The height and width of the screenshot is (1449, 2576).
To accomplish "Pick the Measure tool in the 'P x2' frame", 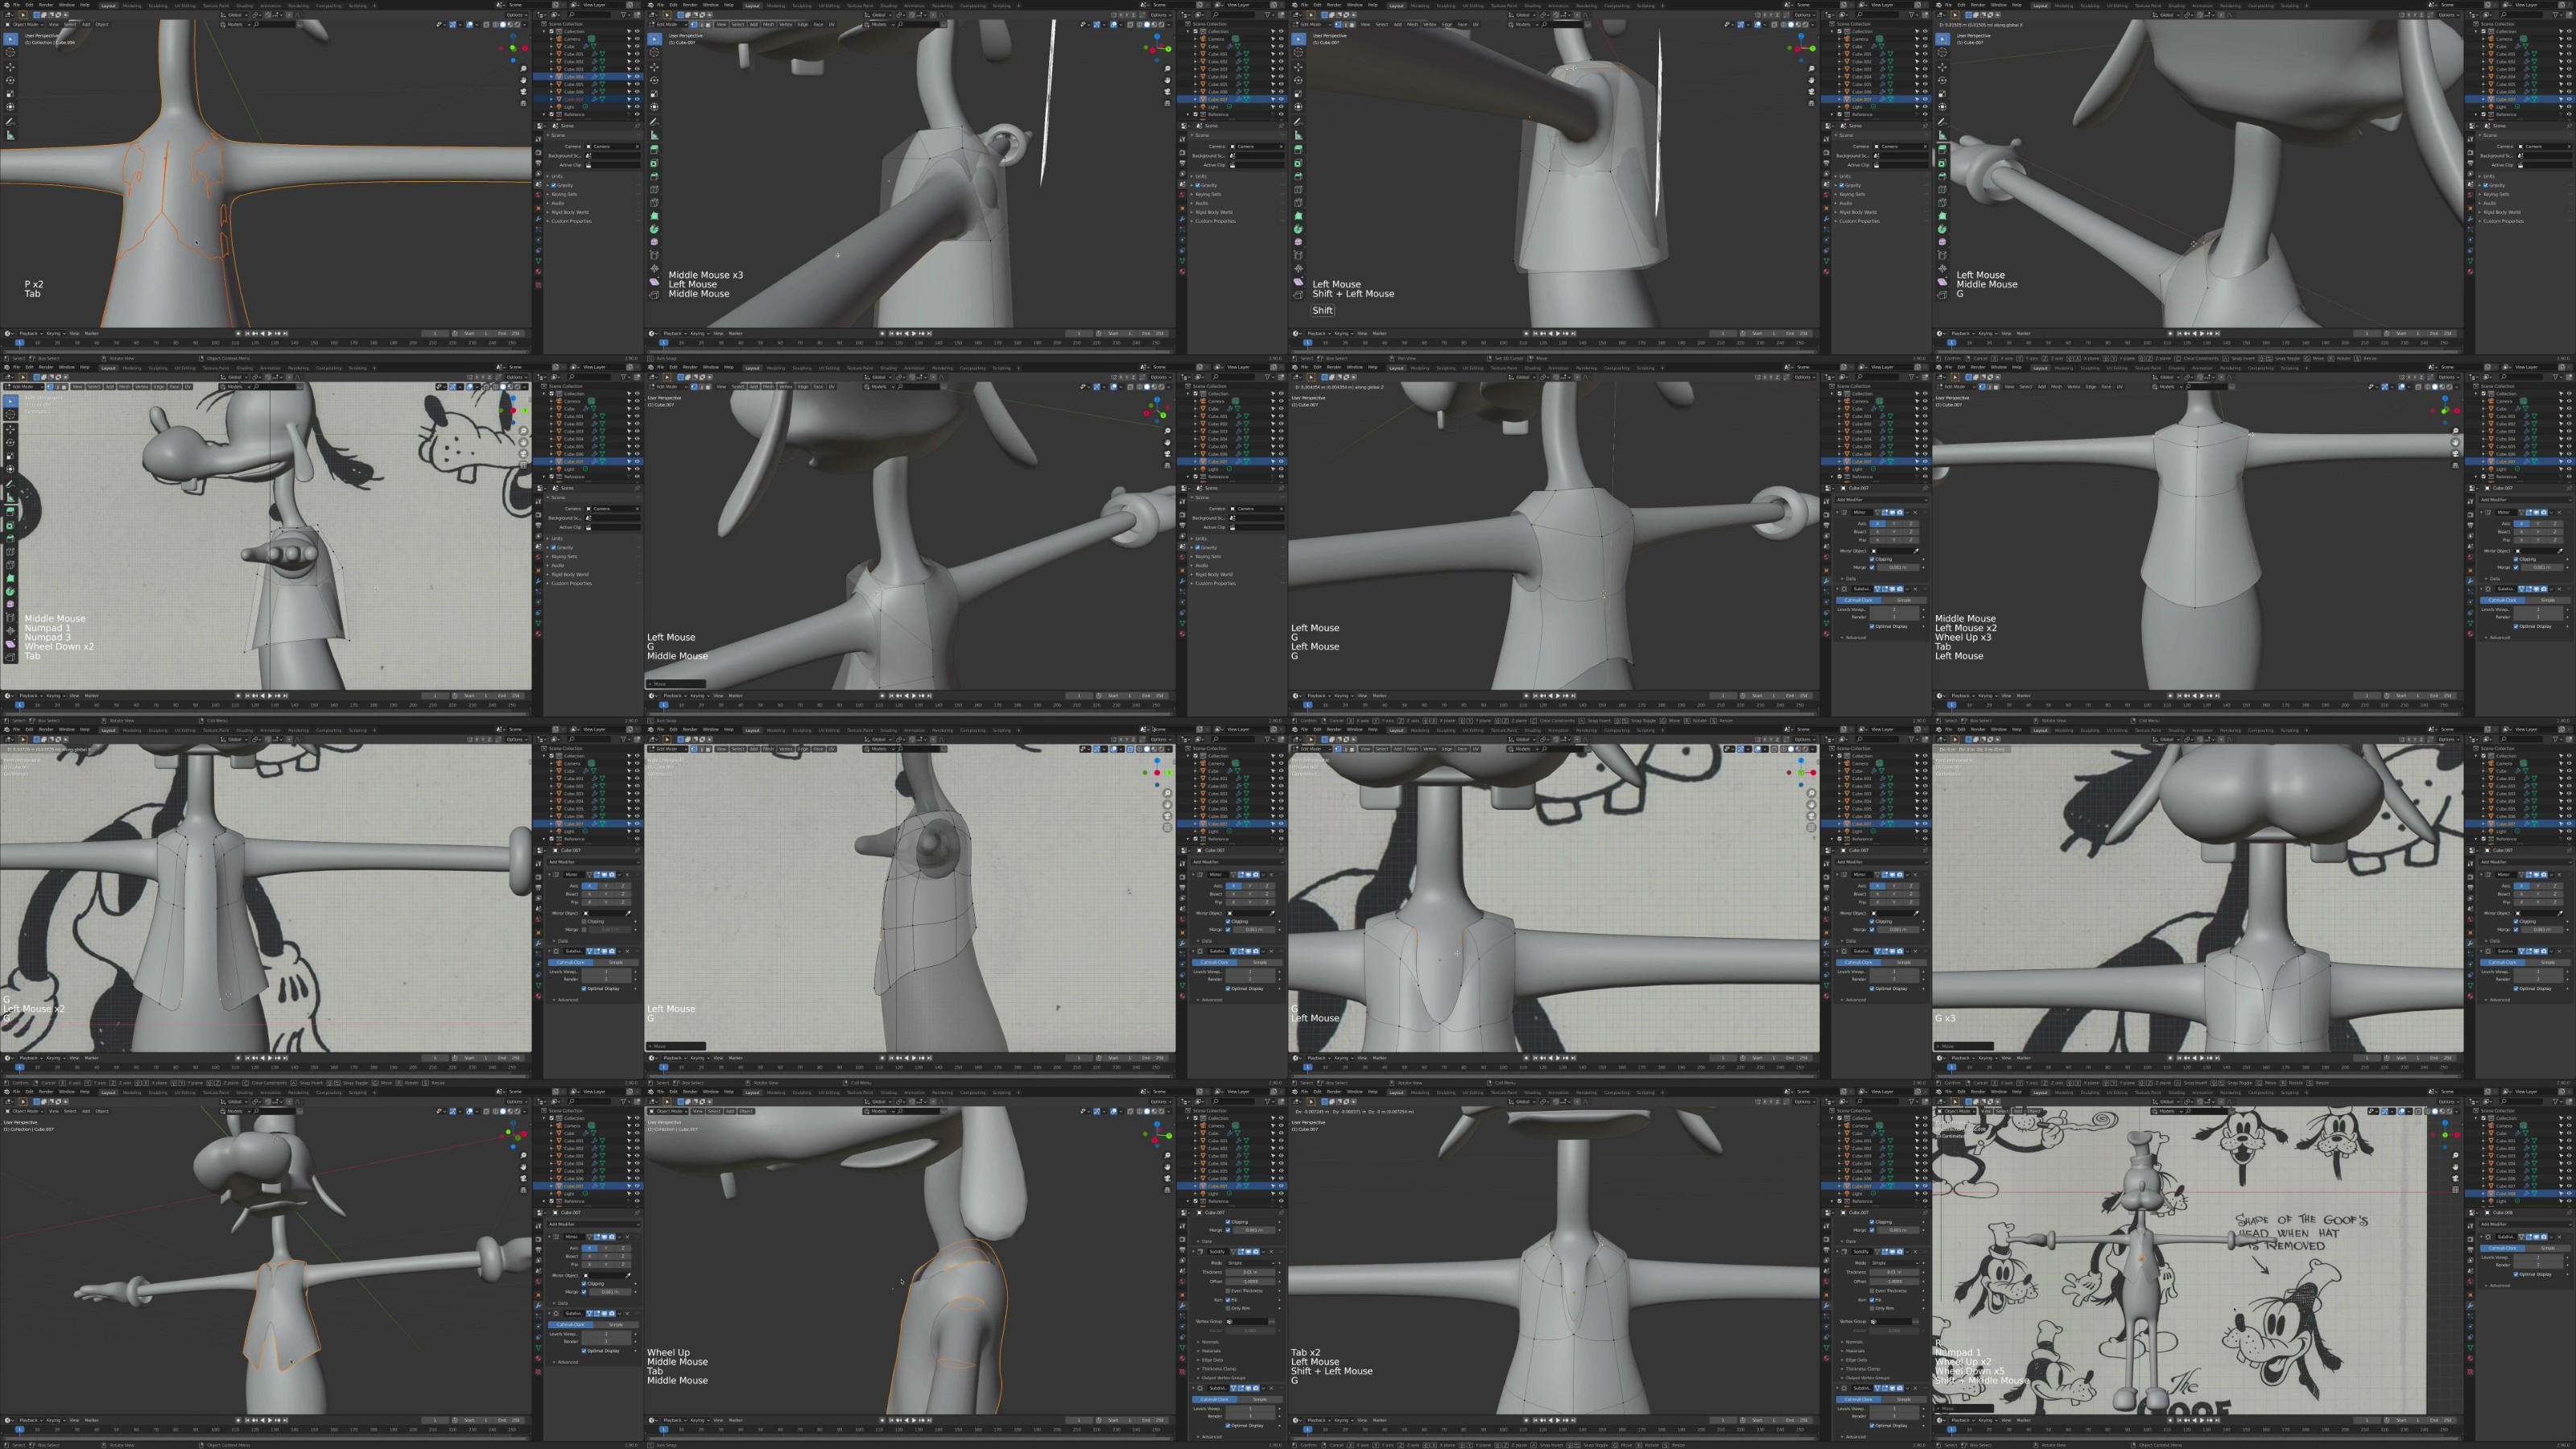I will coord(10,136).
